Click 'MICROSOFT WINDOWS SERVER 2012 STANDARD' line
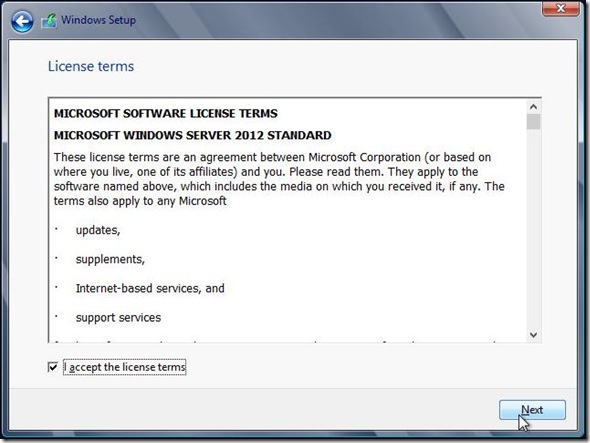Viewport: 590px width, 443px height. point(192,135)
